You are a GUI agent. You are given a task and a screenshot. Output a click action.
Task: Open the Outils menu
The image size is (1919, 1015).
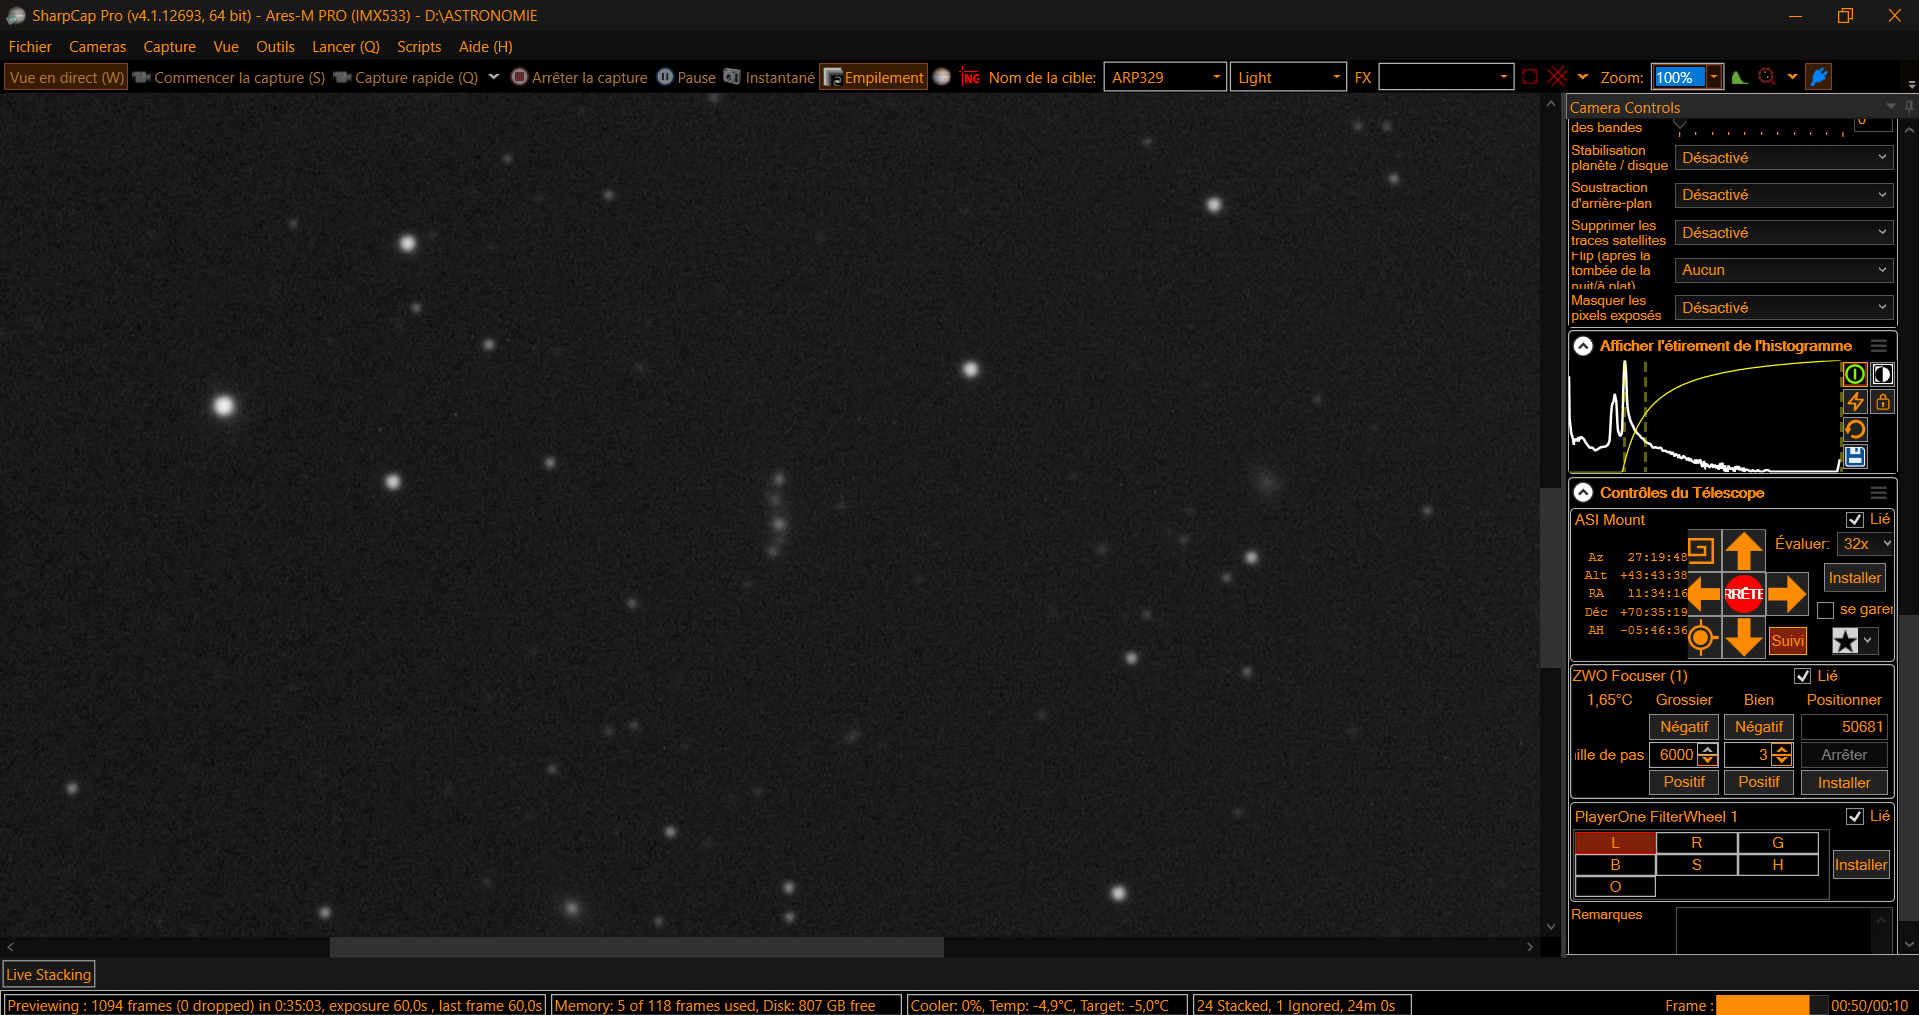click(x=275, y=47)
